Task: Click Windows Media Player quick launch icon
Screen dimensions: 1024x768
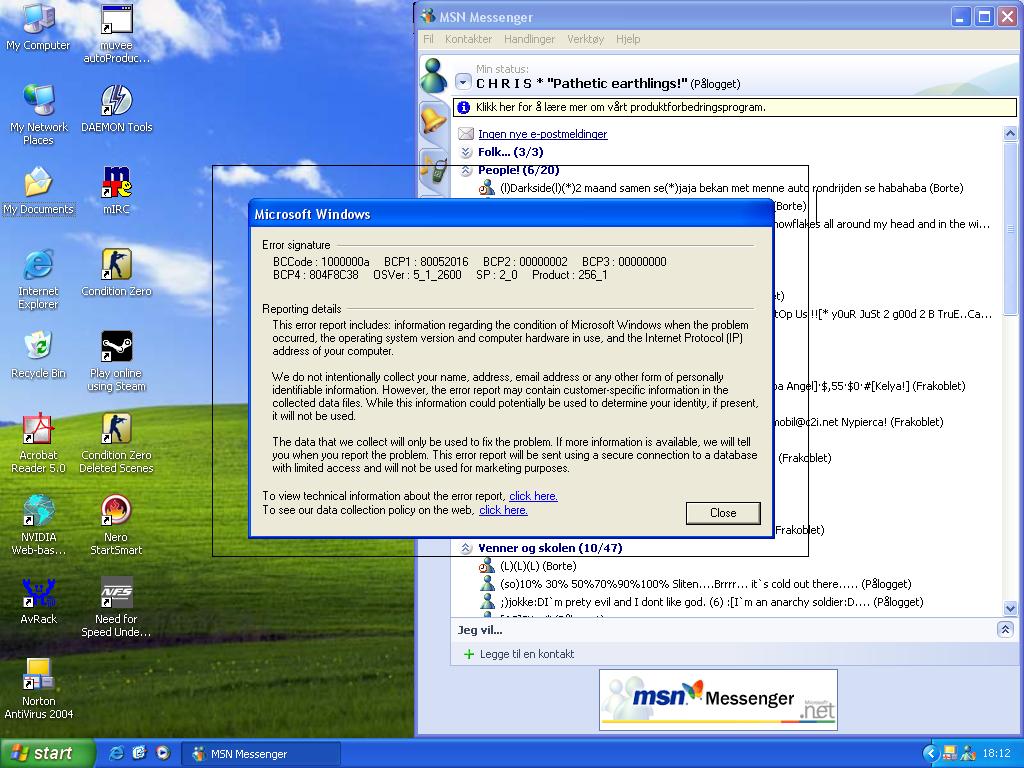Action: tap(163, 753)
